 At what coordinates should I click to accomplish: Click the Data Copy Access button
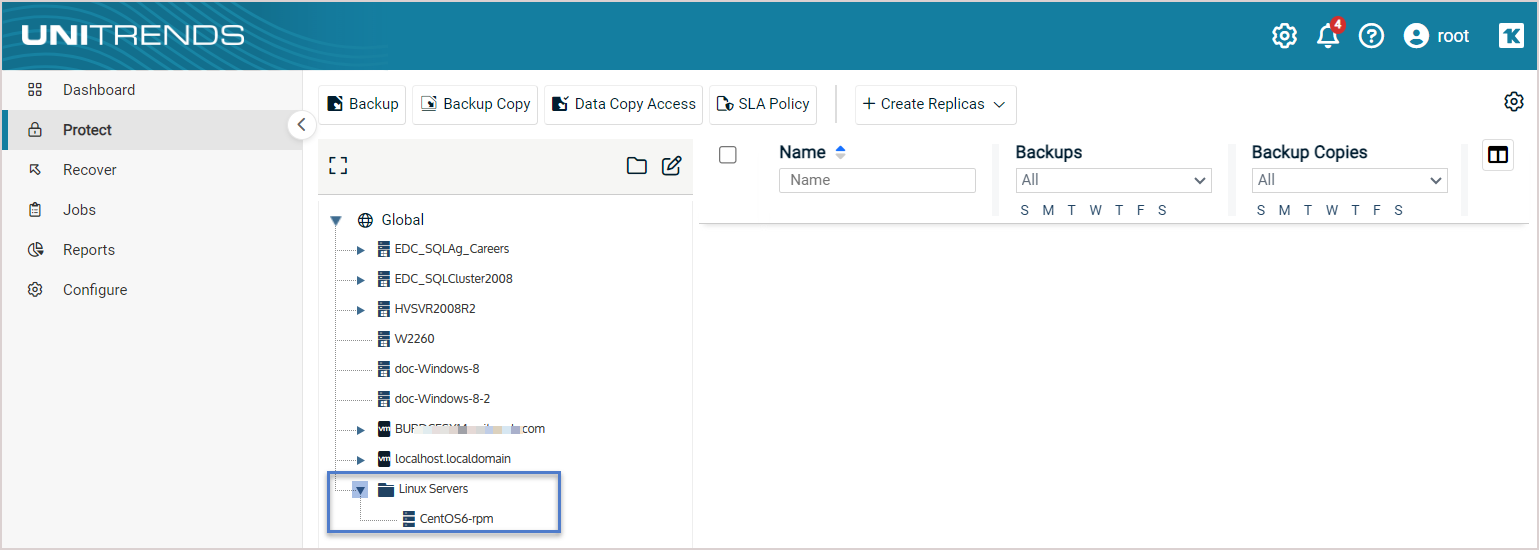coord(623,104)
